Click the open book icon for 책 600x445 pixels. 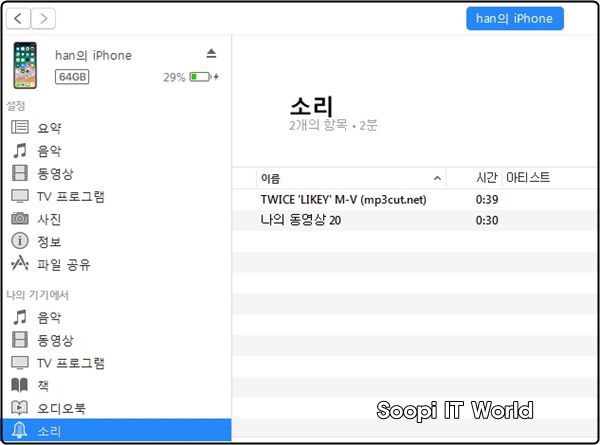(x=20, y=385)
